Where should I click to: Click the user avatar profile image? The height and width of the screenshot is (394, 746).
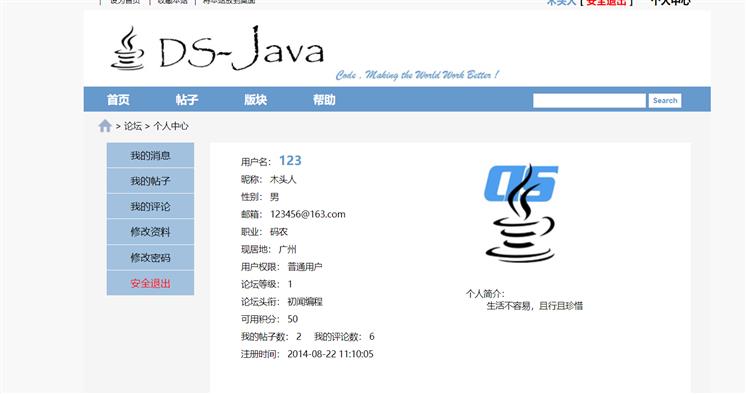521,213
